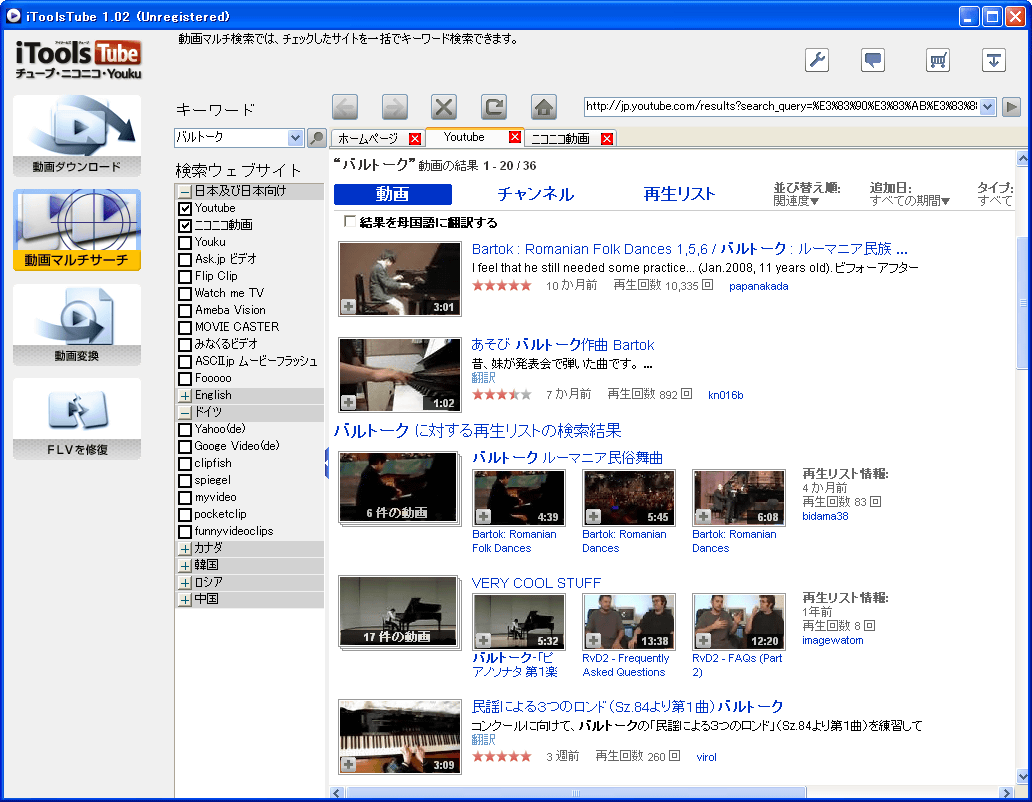Expand the カナダ site group
The height and width of the screenshot is (802, 1032).
[x=185, y=549]
